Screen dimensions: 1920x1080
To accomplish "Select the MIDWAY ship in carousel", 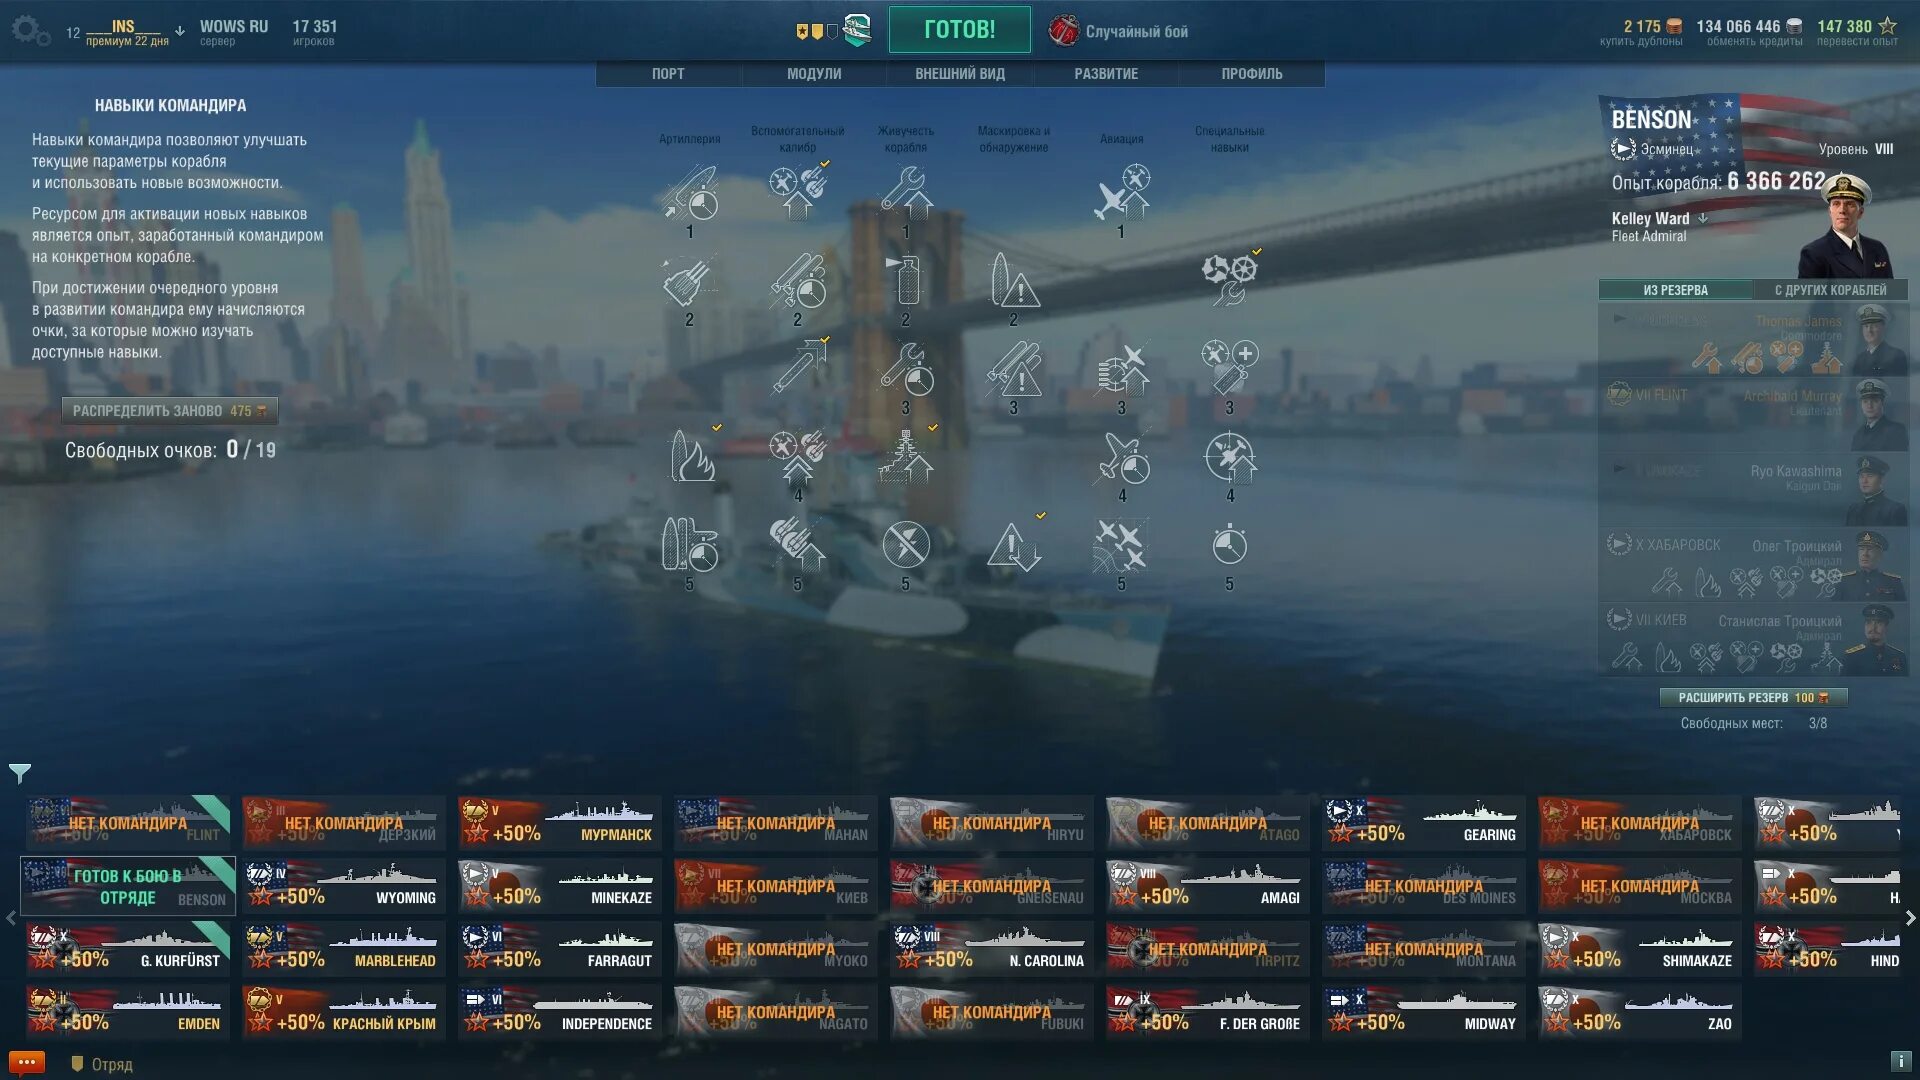I will [x=1424, y=1013].
